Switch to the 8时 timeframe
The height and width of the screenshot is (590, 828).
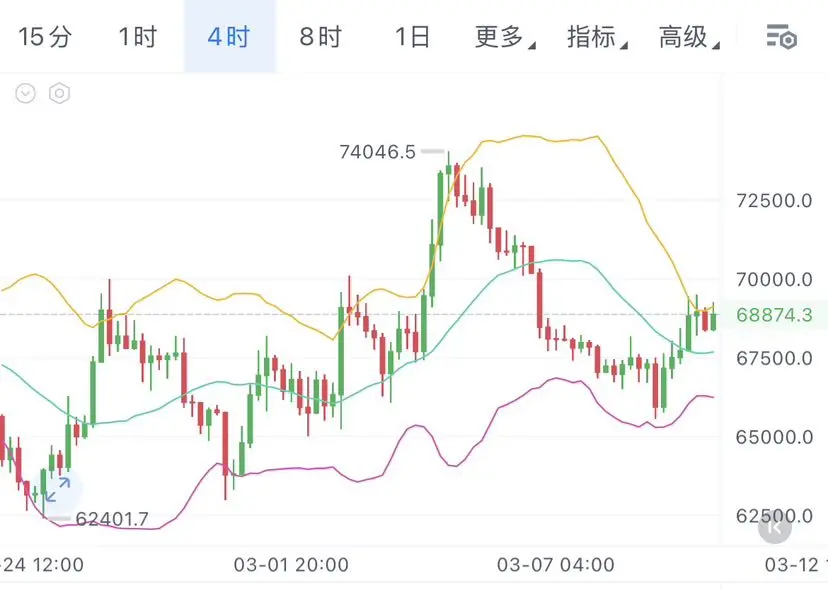coord(321,37)
